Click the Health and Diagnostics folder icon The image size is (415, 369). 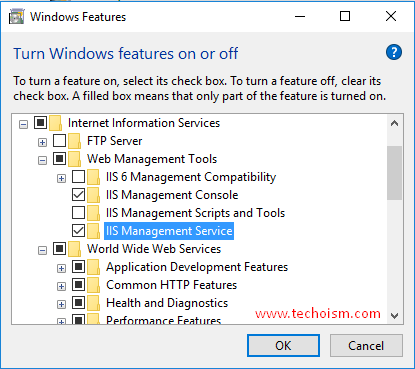[93, 303]
